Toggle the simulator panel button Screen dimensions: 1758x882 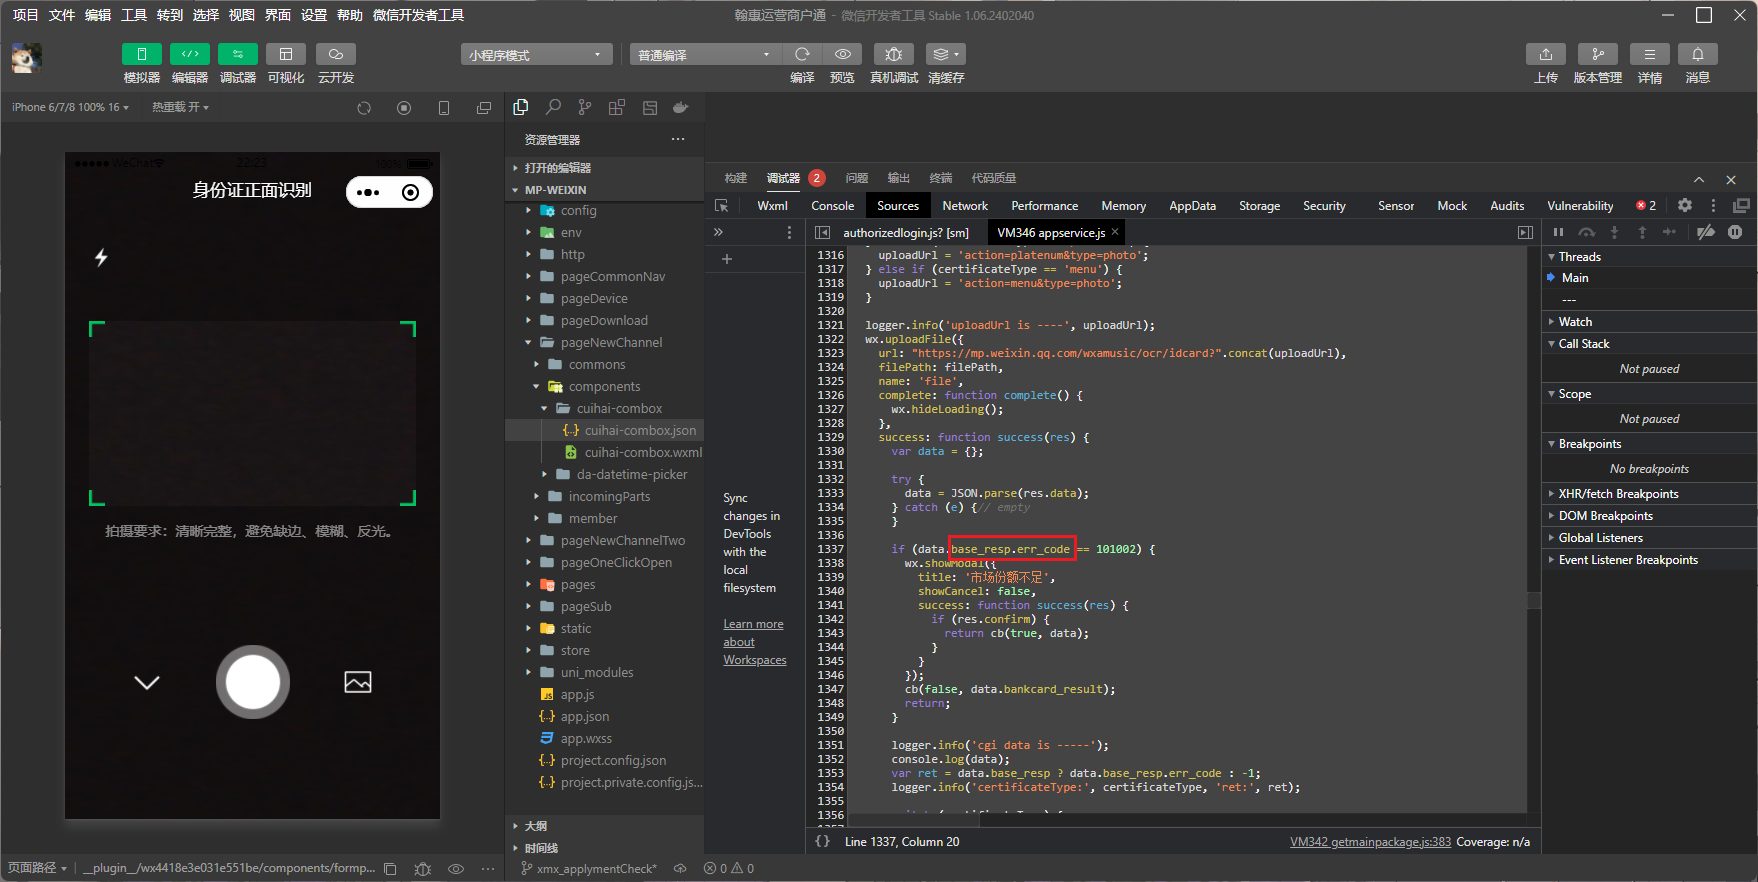pos(142,54)
